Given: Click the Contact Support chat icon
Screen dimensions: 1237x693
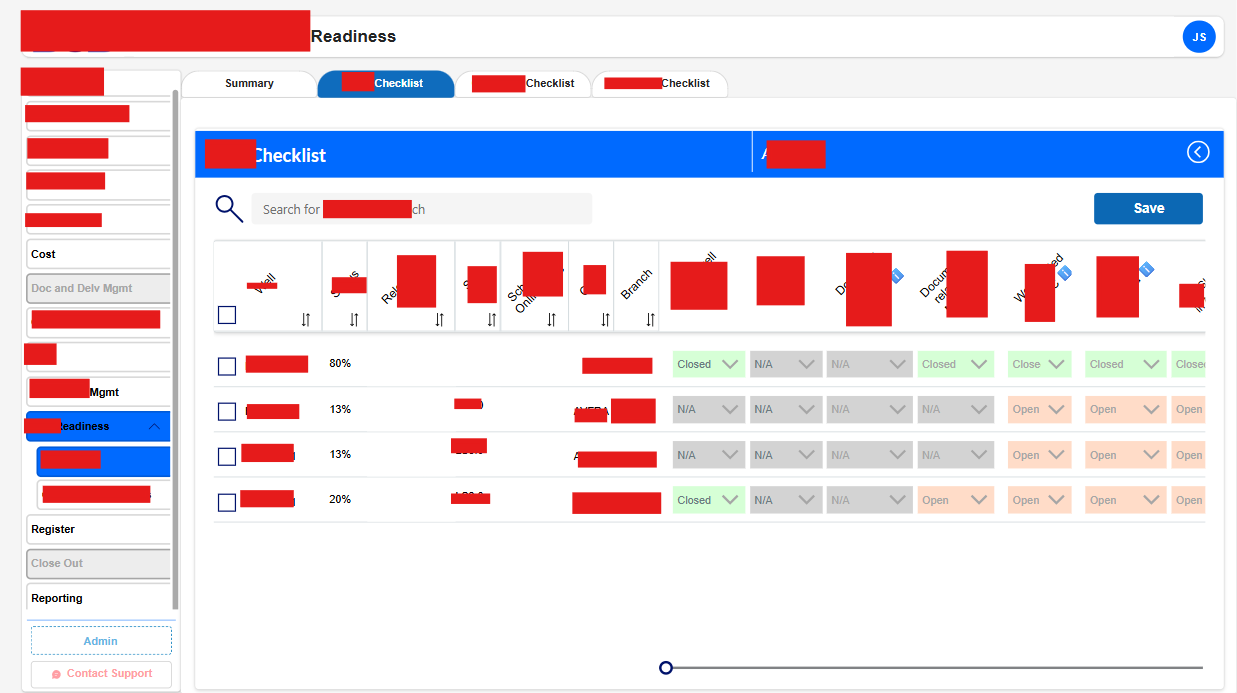Looking at the screenshot, I should point(56,674).
